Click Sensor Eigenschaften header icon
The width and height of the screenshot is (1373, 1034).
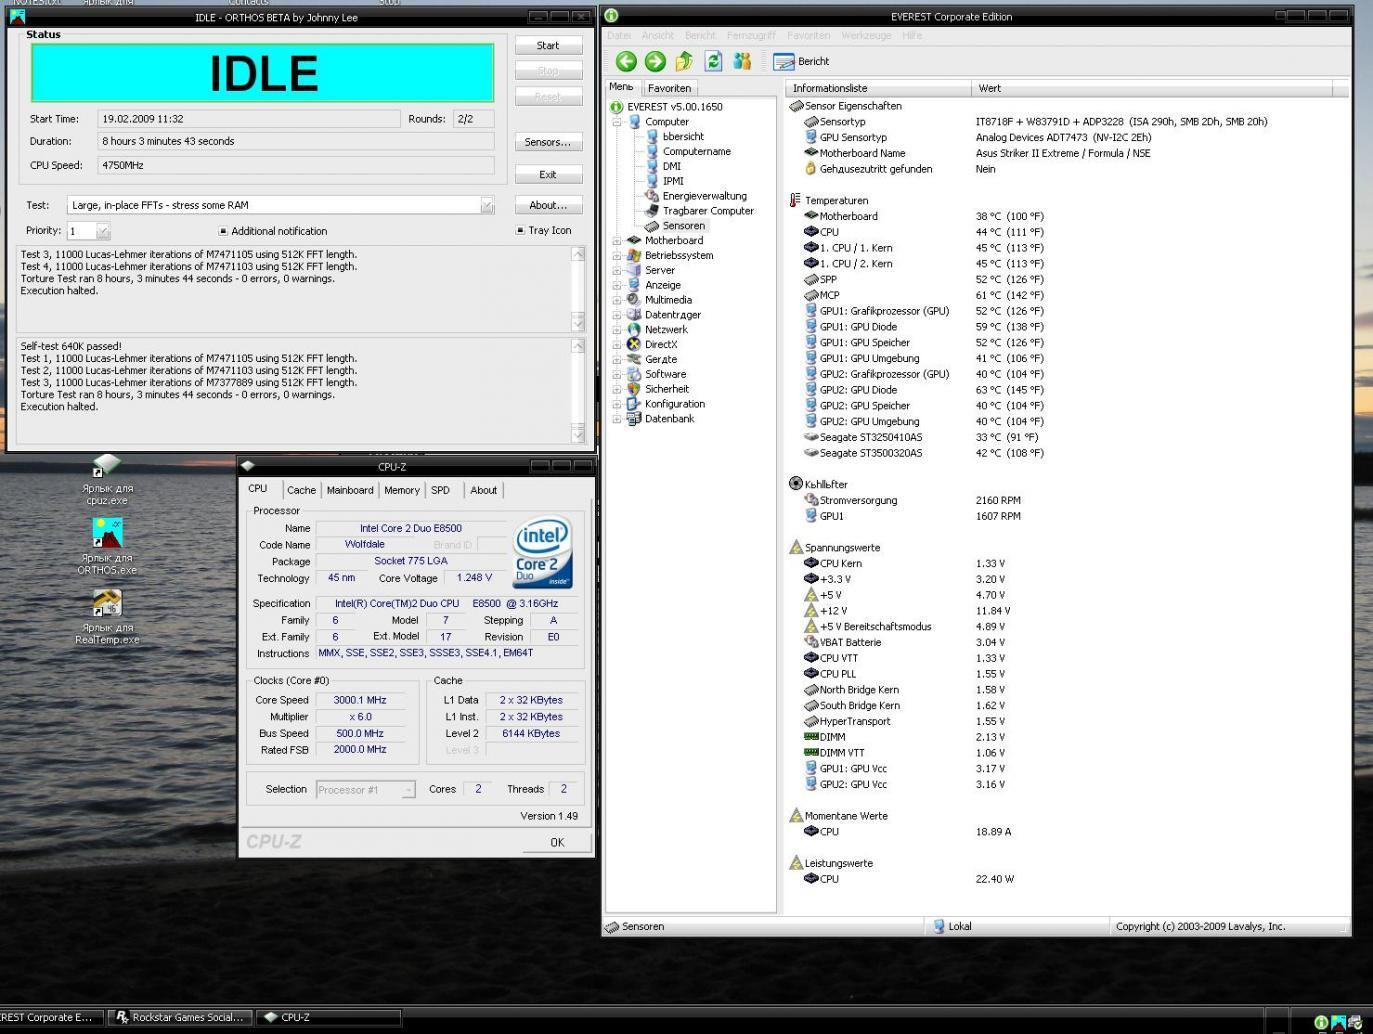tap(796, 106)
